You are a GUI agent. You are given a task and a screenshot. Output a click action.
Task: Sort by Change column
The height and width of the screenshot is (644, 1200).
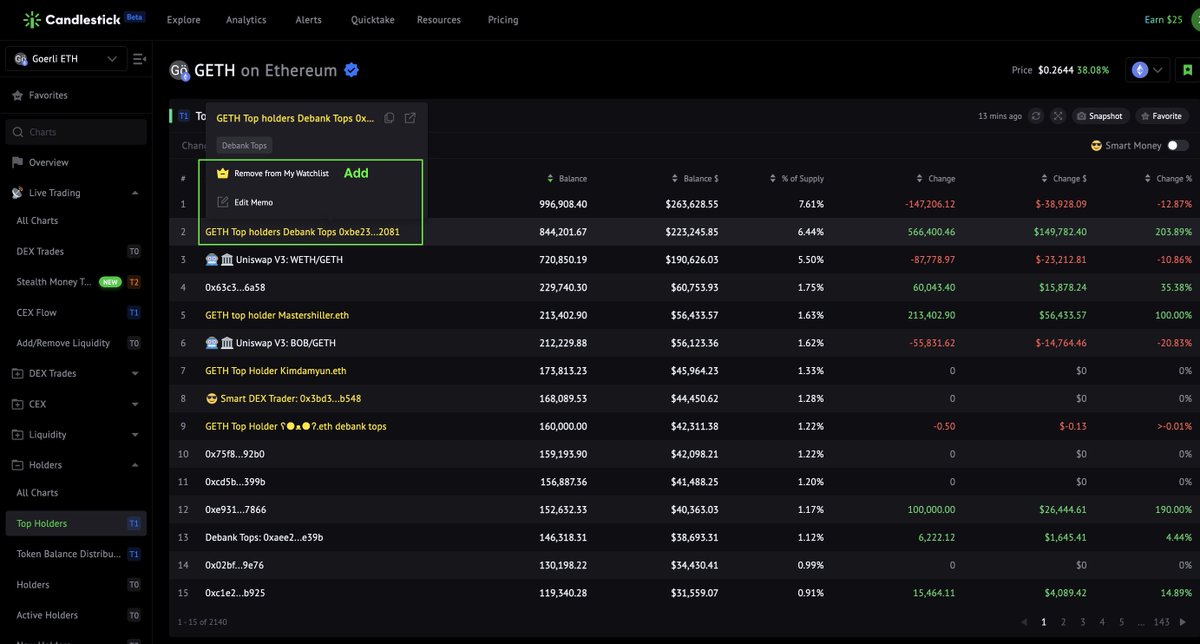[936, 178]
